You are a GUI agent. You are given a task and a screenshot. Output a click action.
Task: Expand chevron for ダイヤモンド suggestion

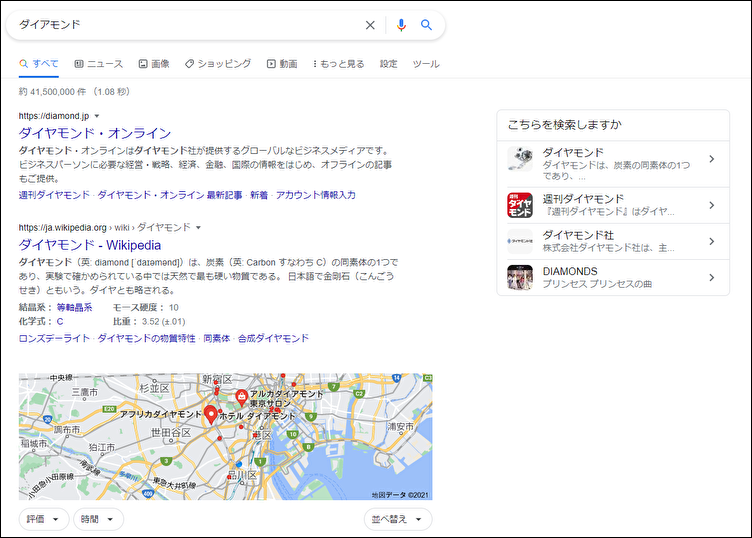coord(712,159)
